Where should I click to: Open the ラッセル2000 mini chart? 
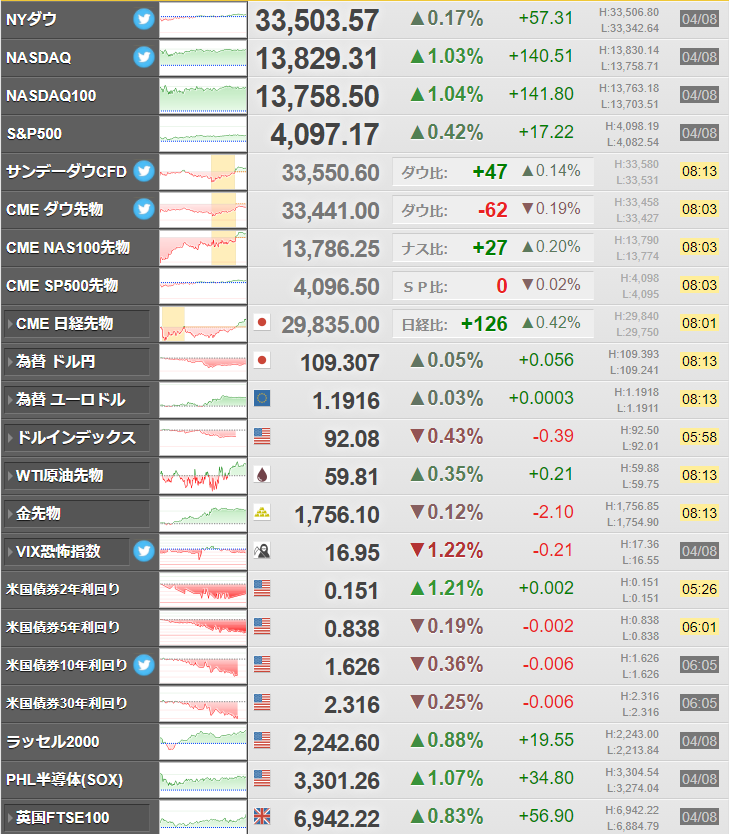[x=203, y=741]
